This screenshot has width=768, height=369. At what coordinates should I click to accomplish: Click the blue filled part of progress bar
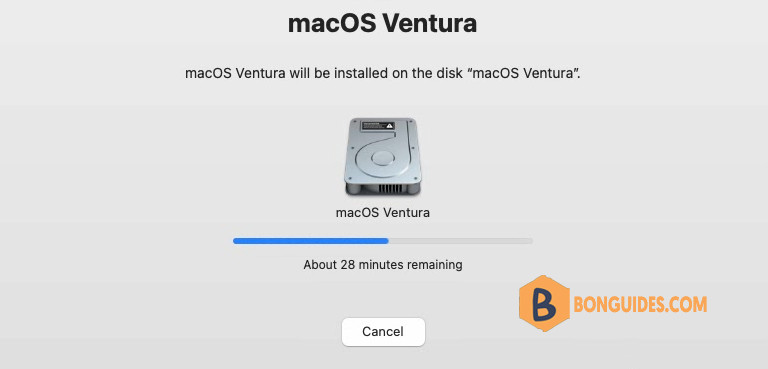(x=311, y=241)
